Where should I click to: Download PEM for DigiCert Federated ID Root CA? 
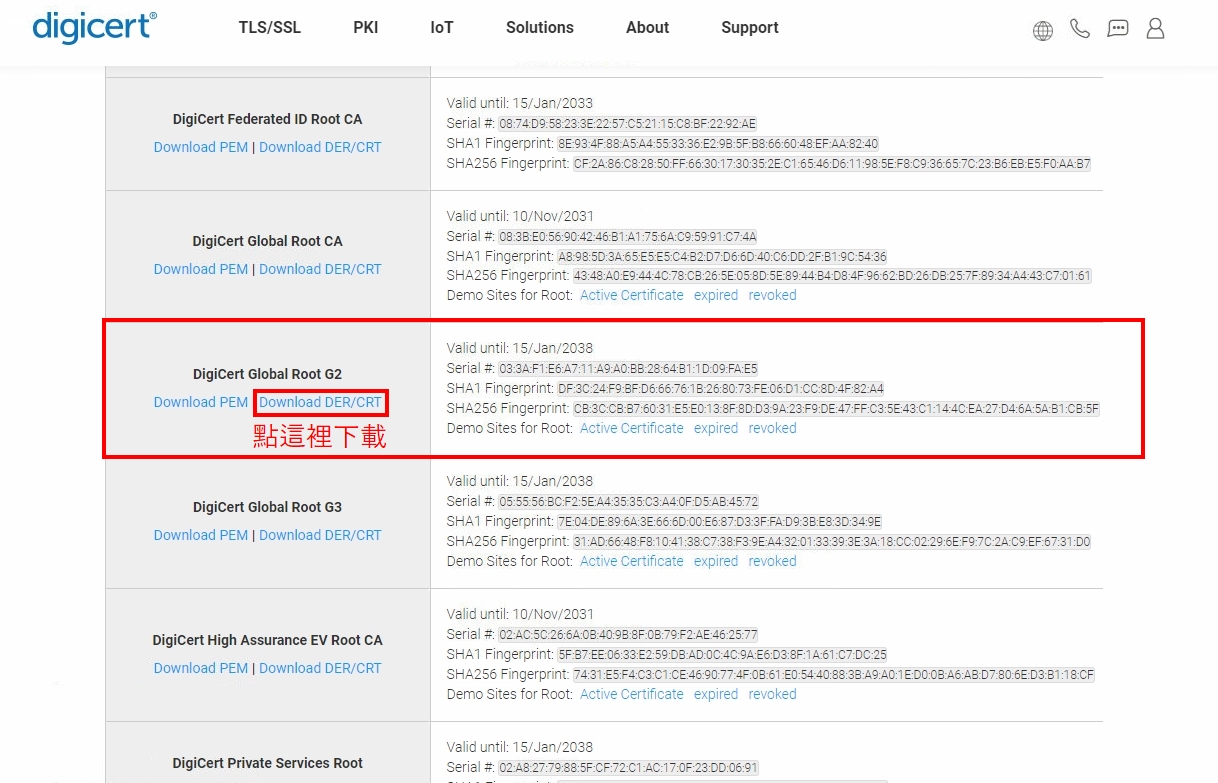201,147
